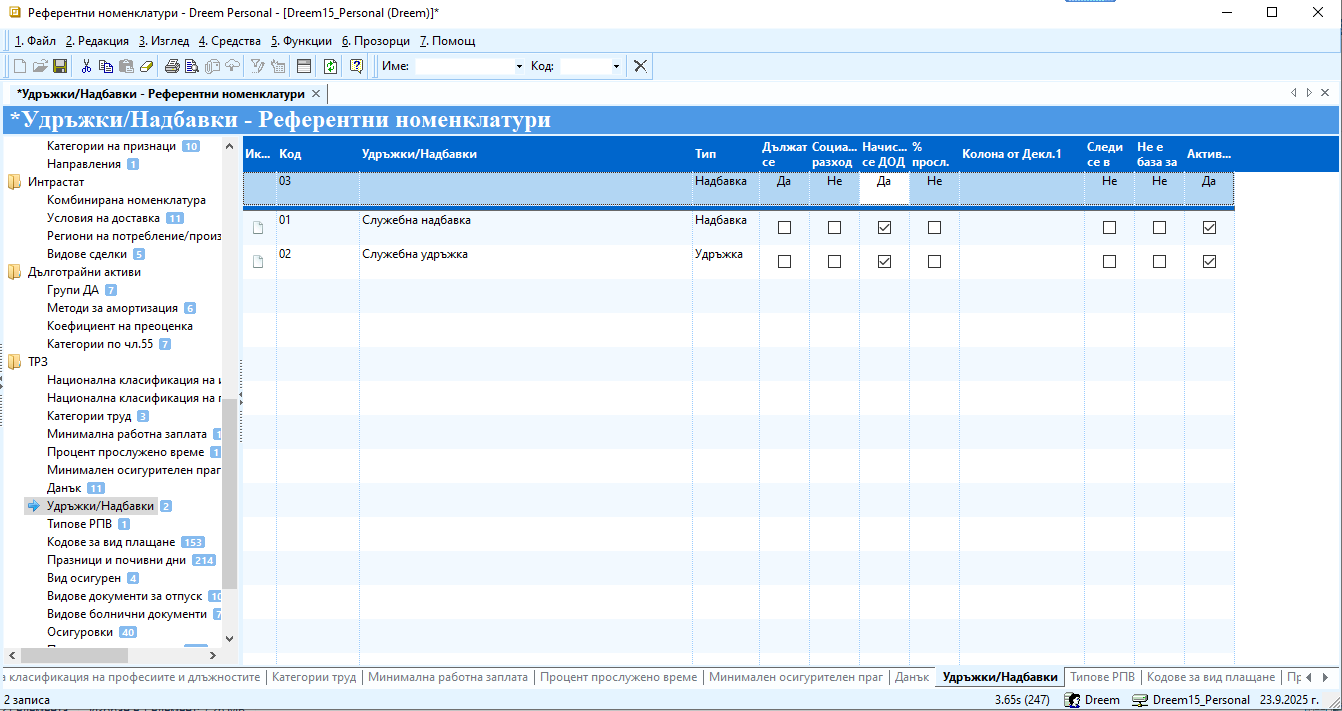Open the Код filter dropdown
The height and width of the screenshot is (711, 1342).
616,66
